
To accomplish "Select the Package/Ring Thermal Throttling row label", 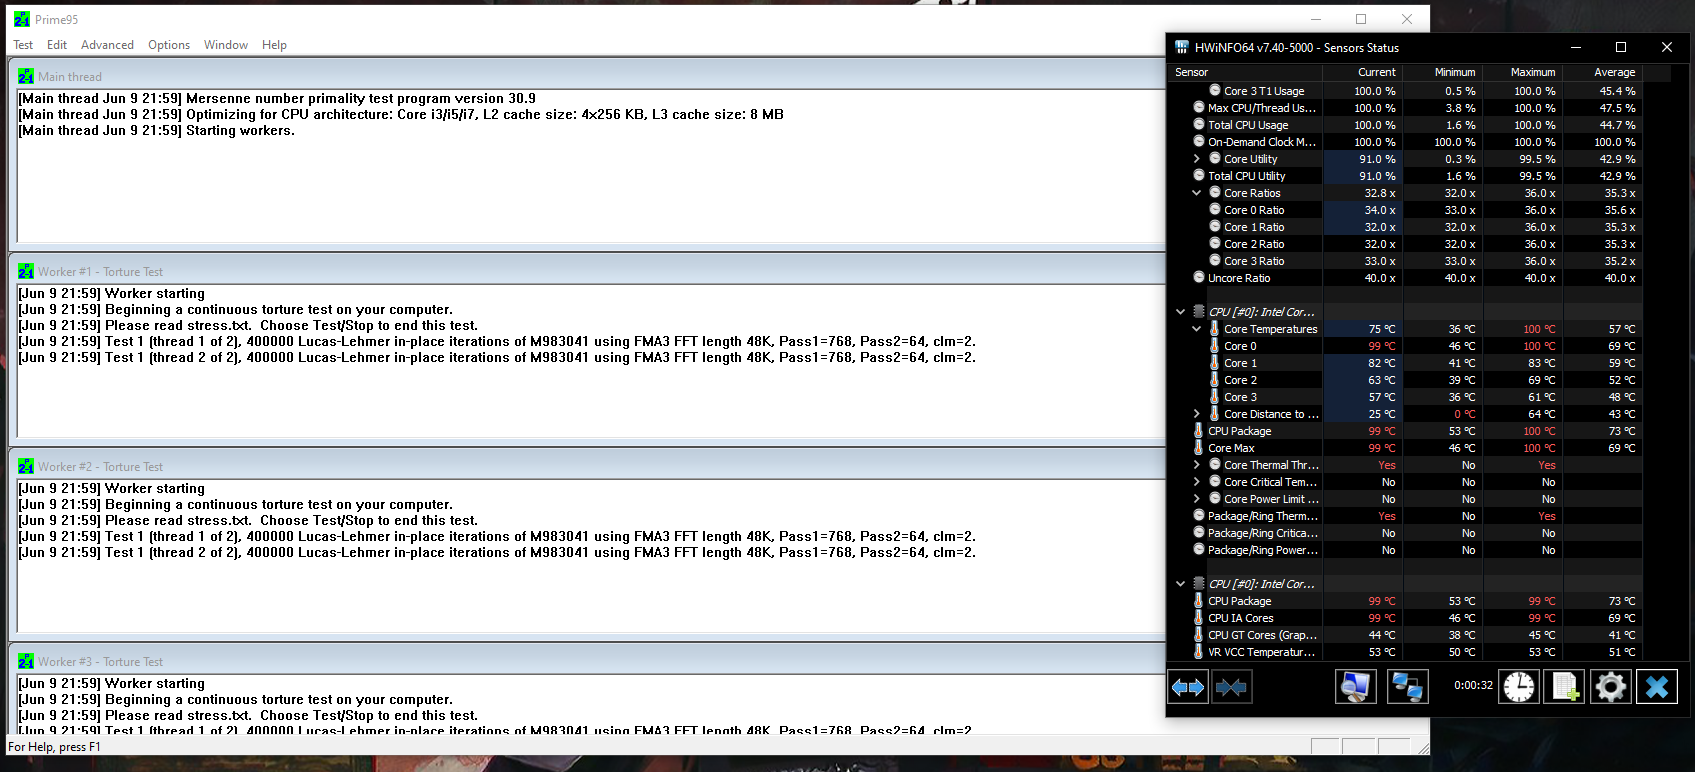I will click(x=1263, y=516).
